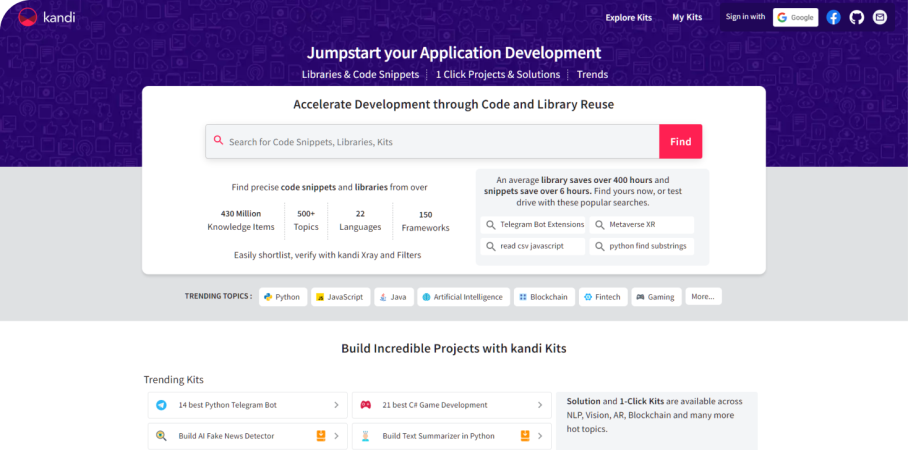
Task: Click the red Find button
Action: pos(680,141)
